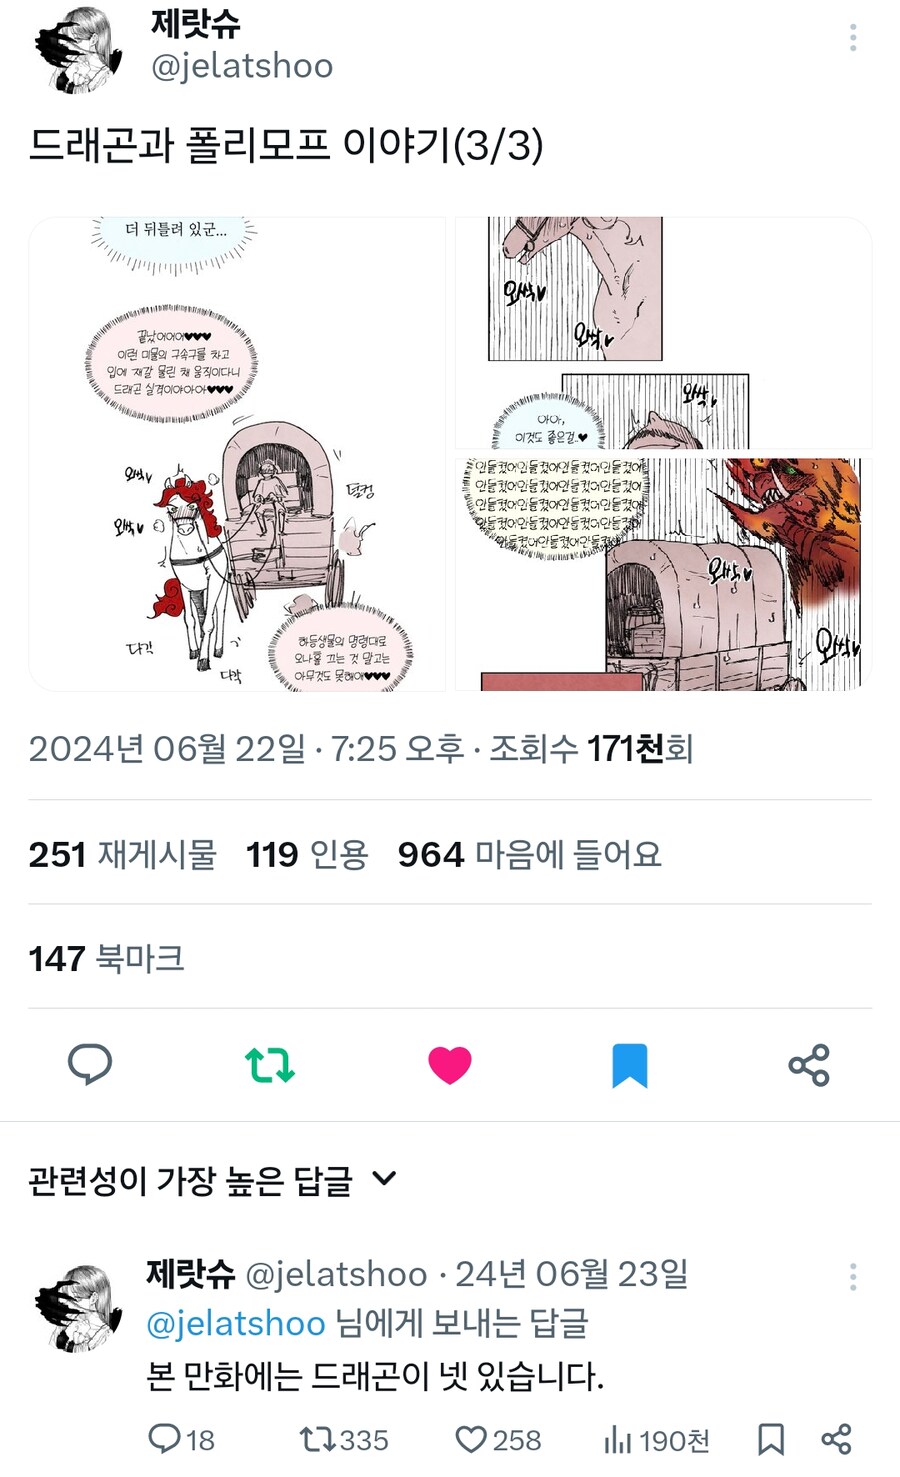
Task: Open the comment icon with 18 replies
Action: coord(181,1440)
